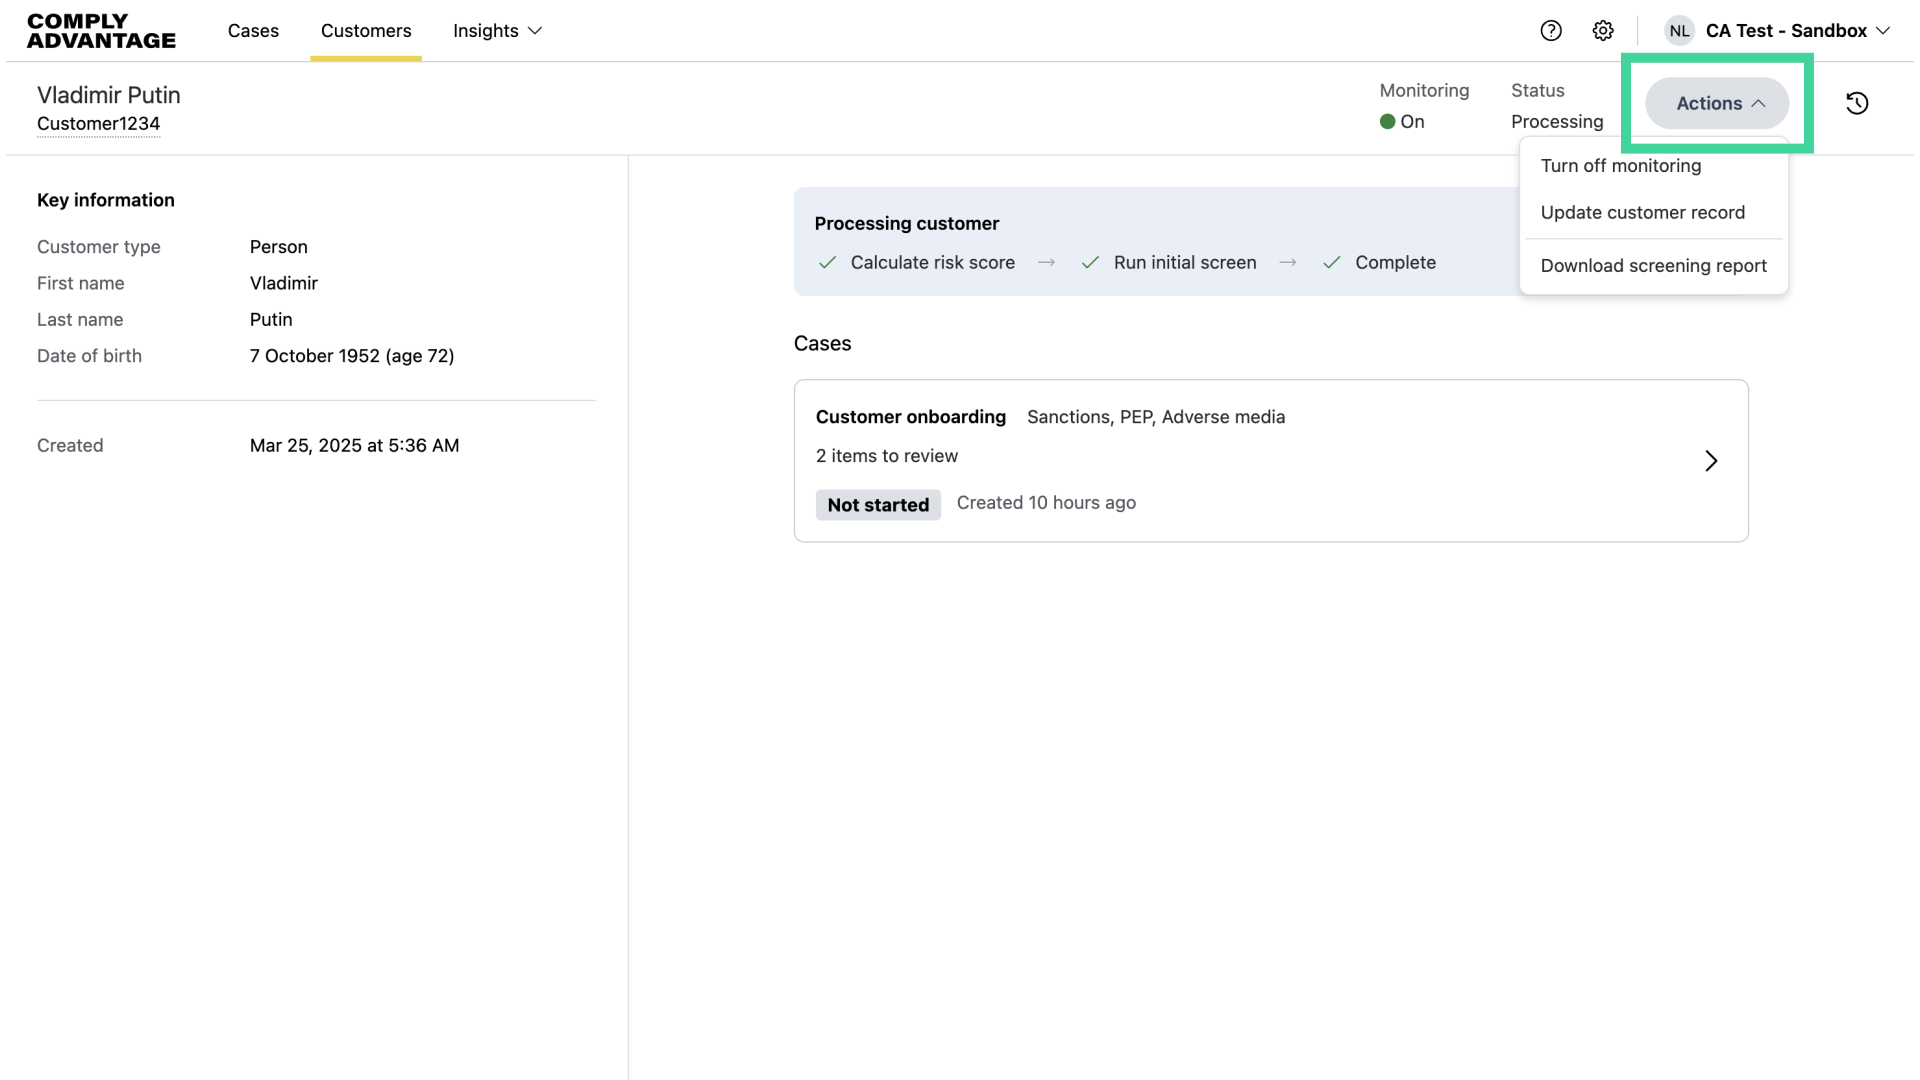The image size is (1920, 1080).
Task: Click the Customer1234 identifier link
Action: pos(98,124)
